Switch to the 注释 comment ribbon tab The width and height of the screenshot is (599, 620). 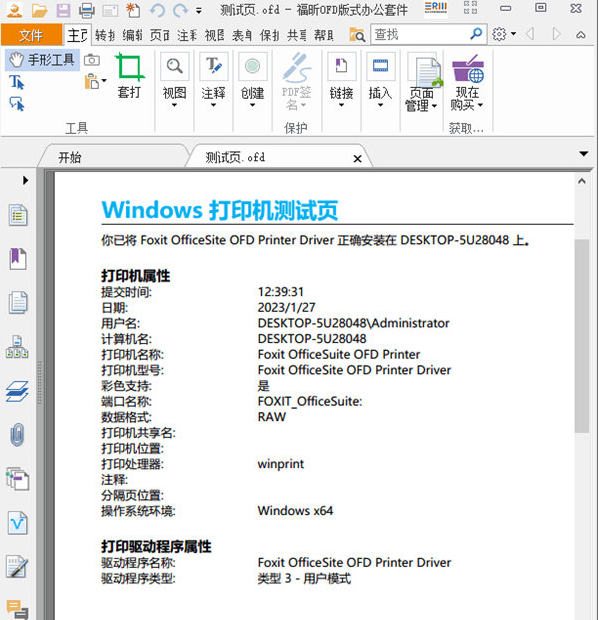click(187, 35)
